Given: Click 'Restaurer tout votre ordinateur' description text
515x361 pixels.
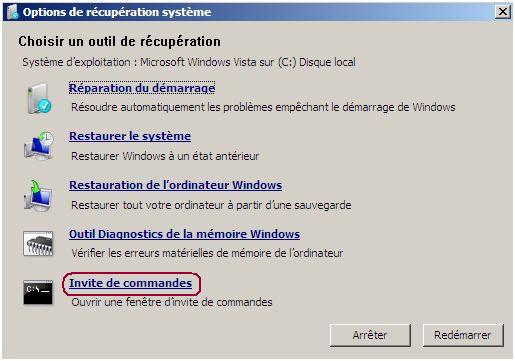Looking at the screenshot, I should tap(211, 205).
